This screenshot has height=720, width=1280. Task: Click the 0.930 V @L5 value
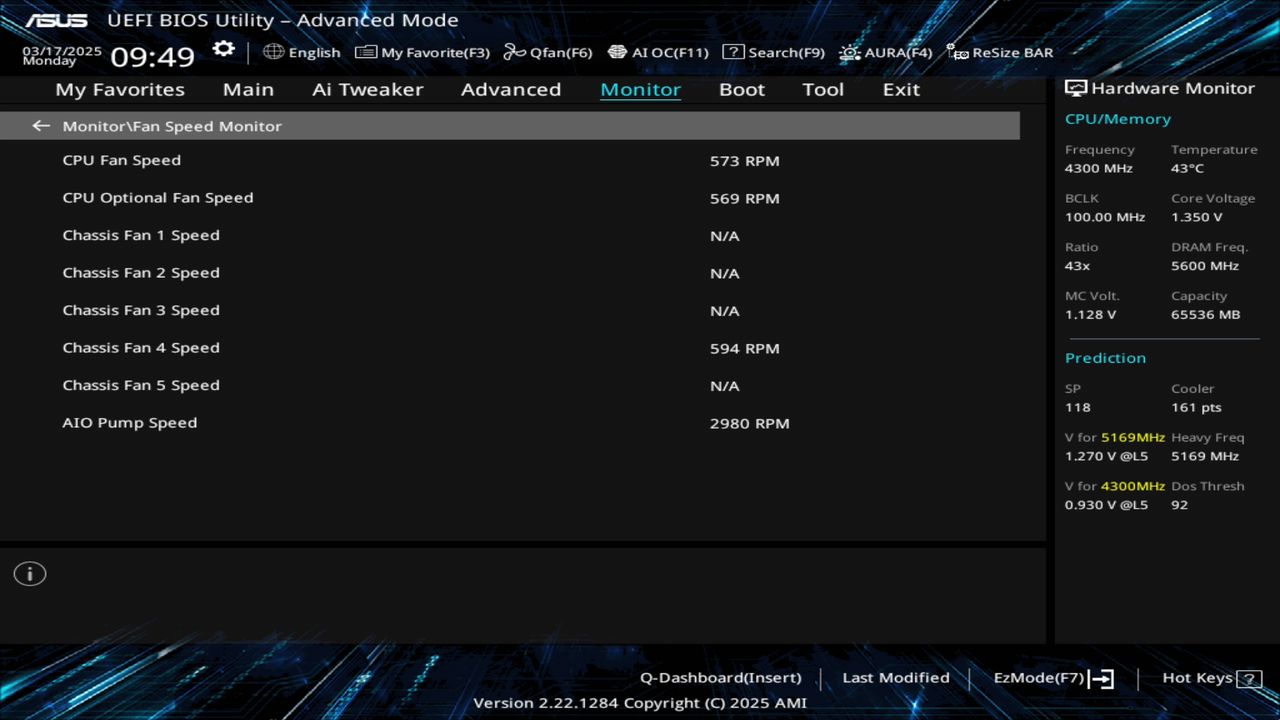pyautogui.click(x=1106, y=505)
